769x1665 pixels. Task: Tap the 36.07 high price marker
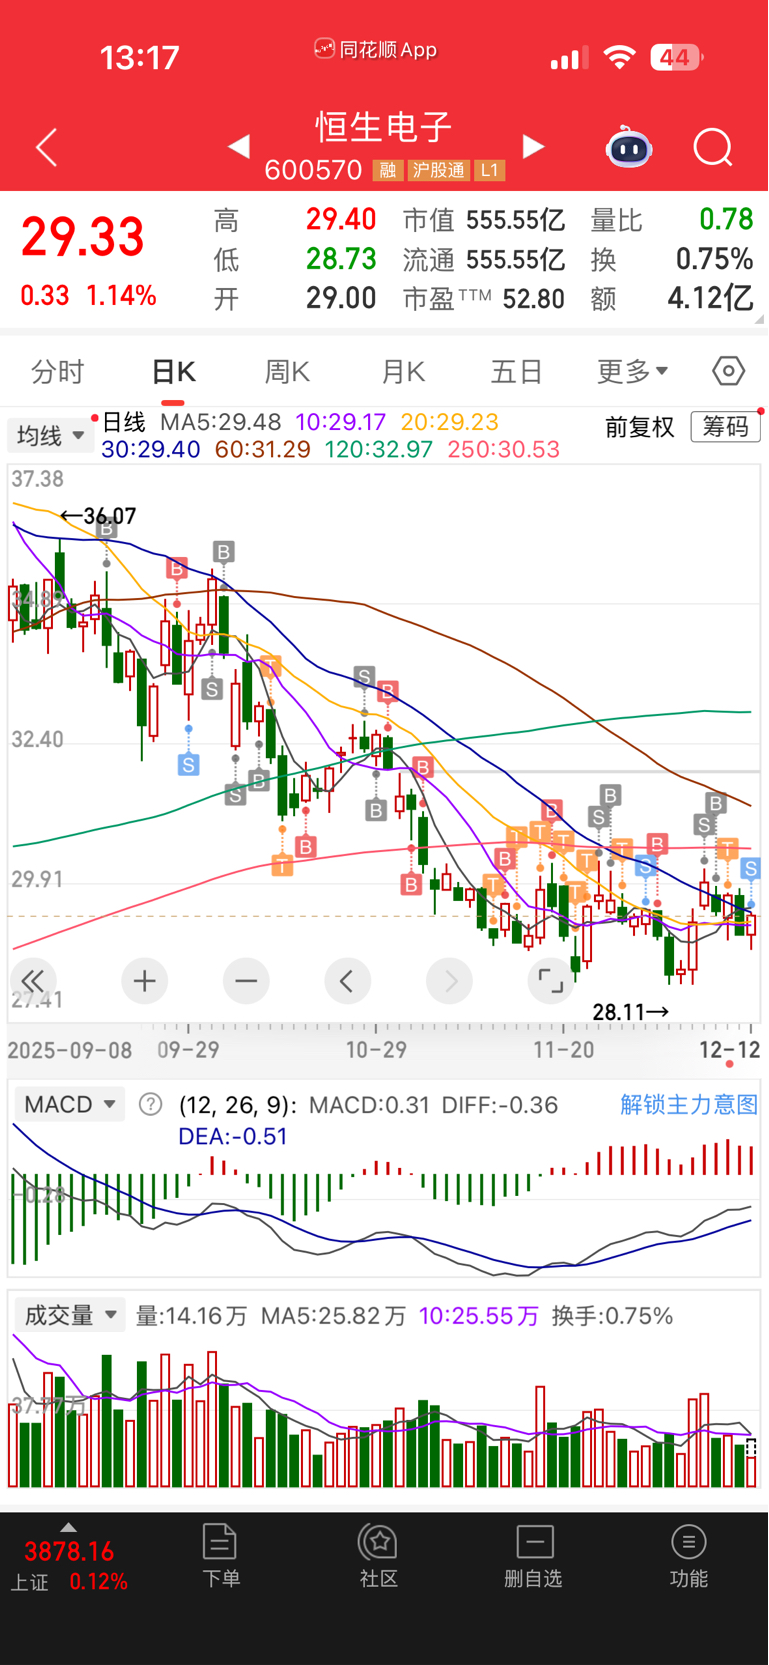pyautogui.click(x=98, y=516)
